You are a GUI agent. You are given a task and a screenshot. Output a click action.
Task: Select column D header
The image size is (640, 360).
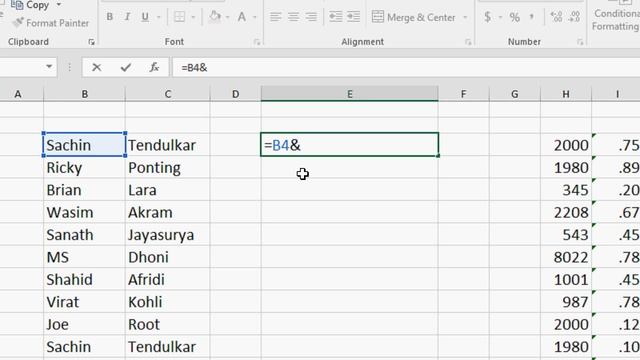pyautogui.click(x=236, y=94)
